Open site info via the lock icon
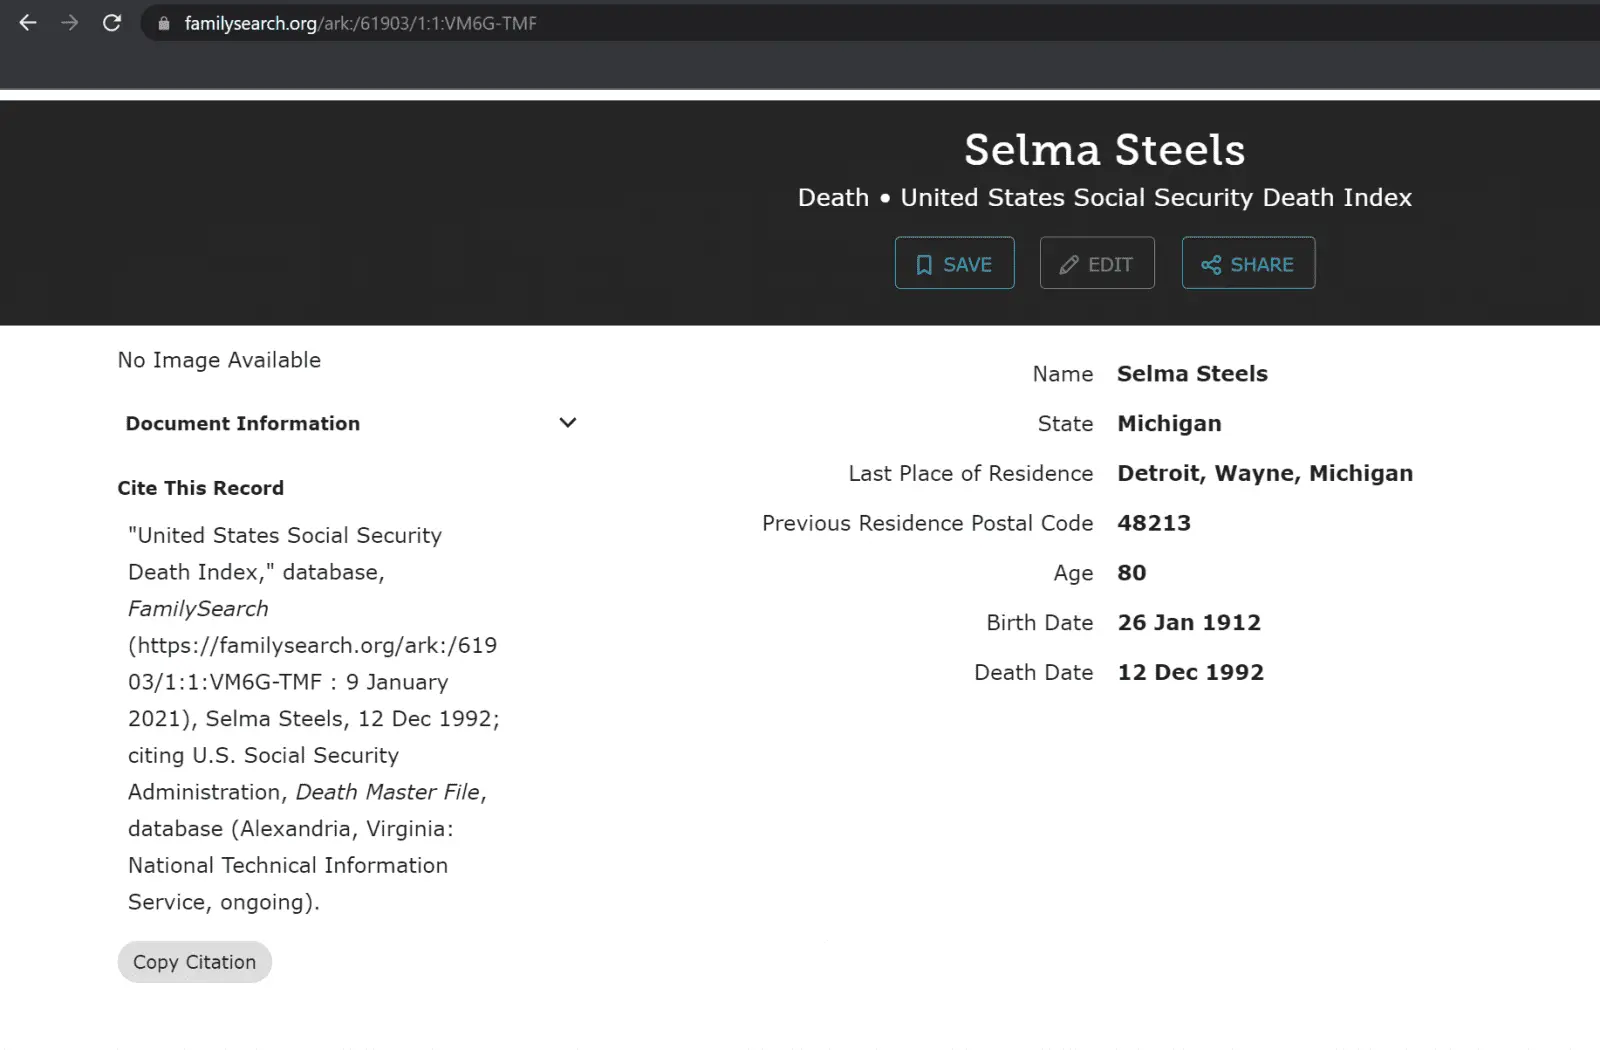 pos(164,23)
